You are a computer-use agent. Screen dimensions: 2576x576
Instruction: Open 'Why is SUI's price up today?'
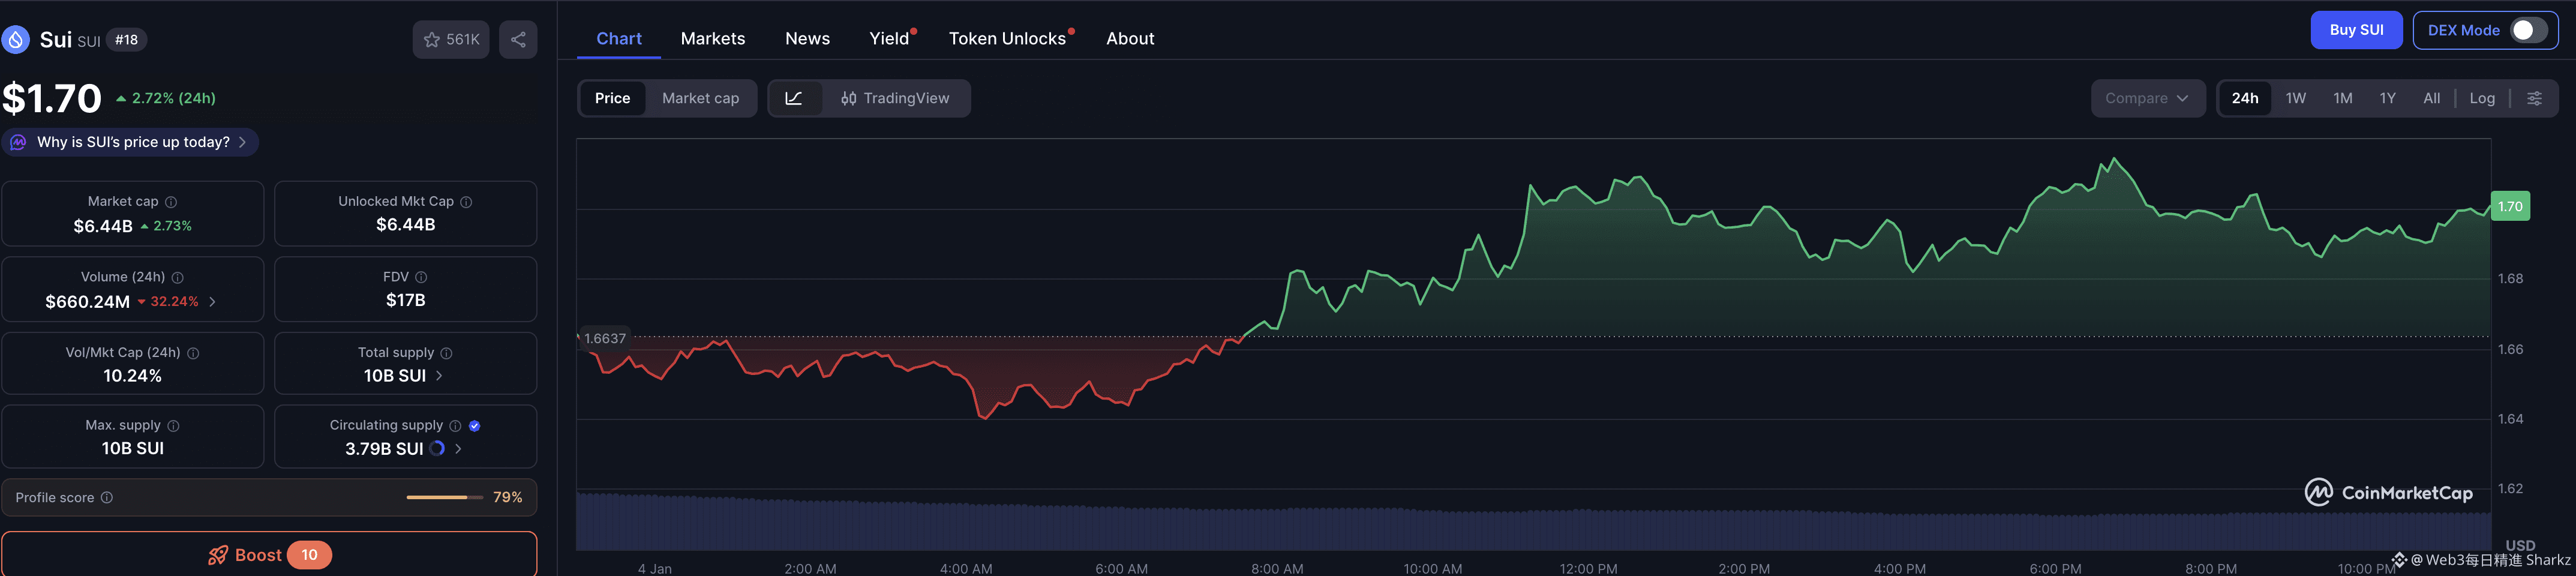point(133,142)
